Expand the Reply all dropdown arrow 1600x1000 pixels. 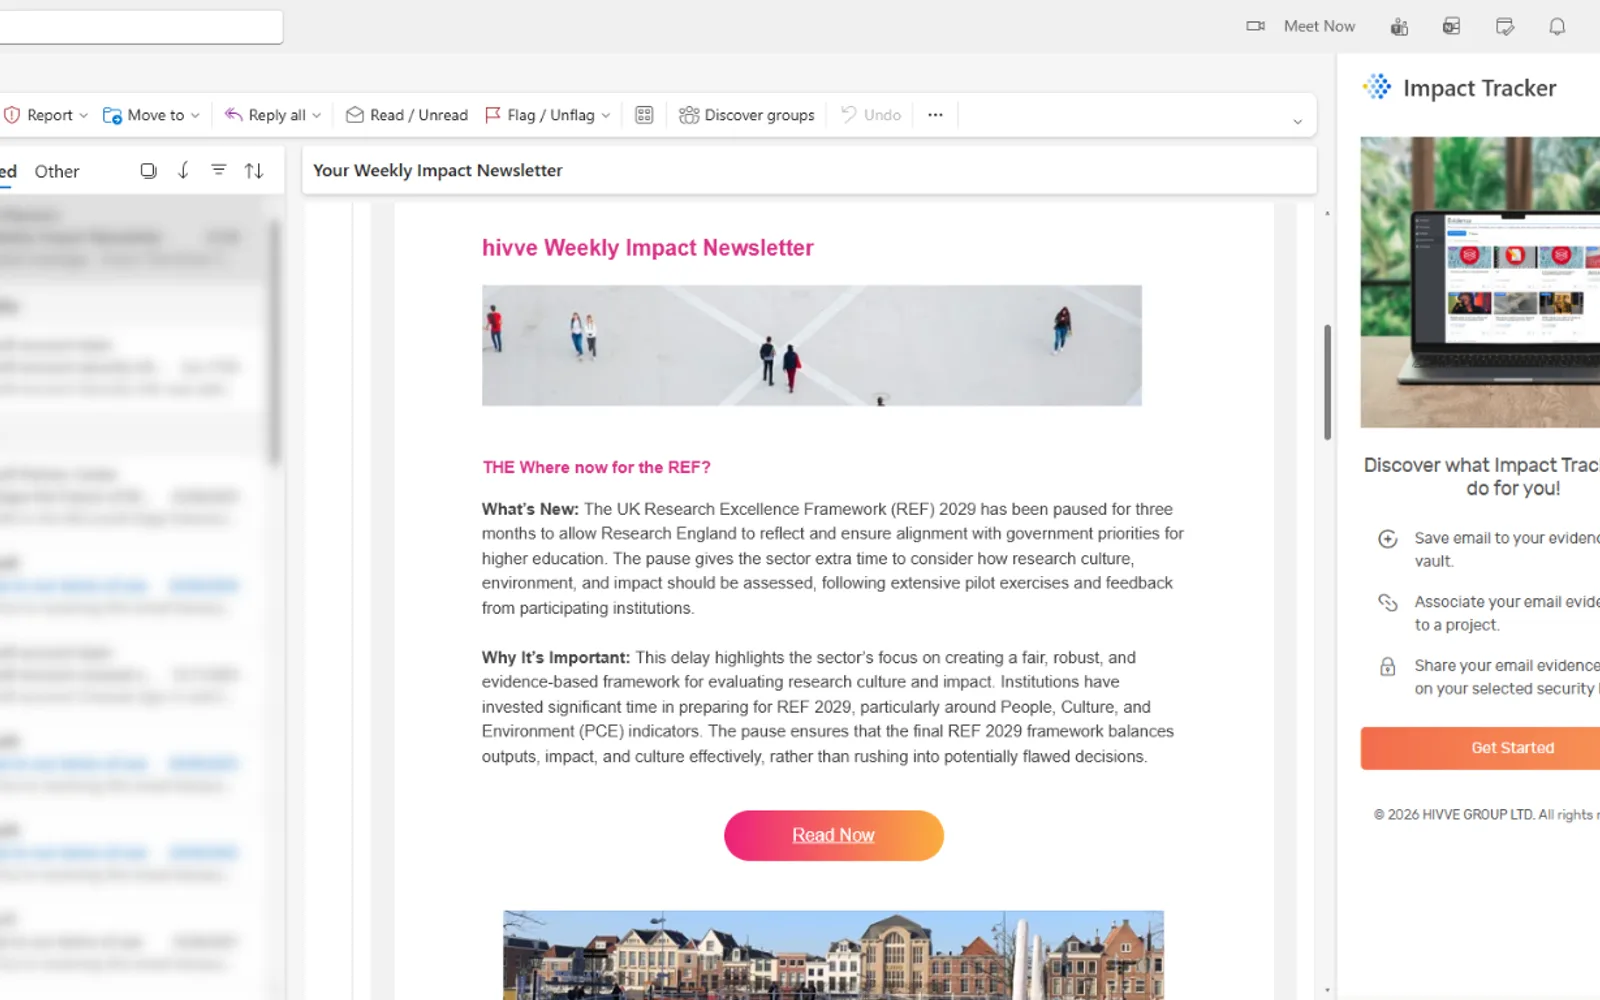click(x=317, y=116)
